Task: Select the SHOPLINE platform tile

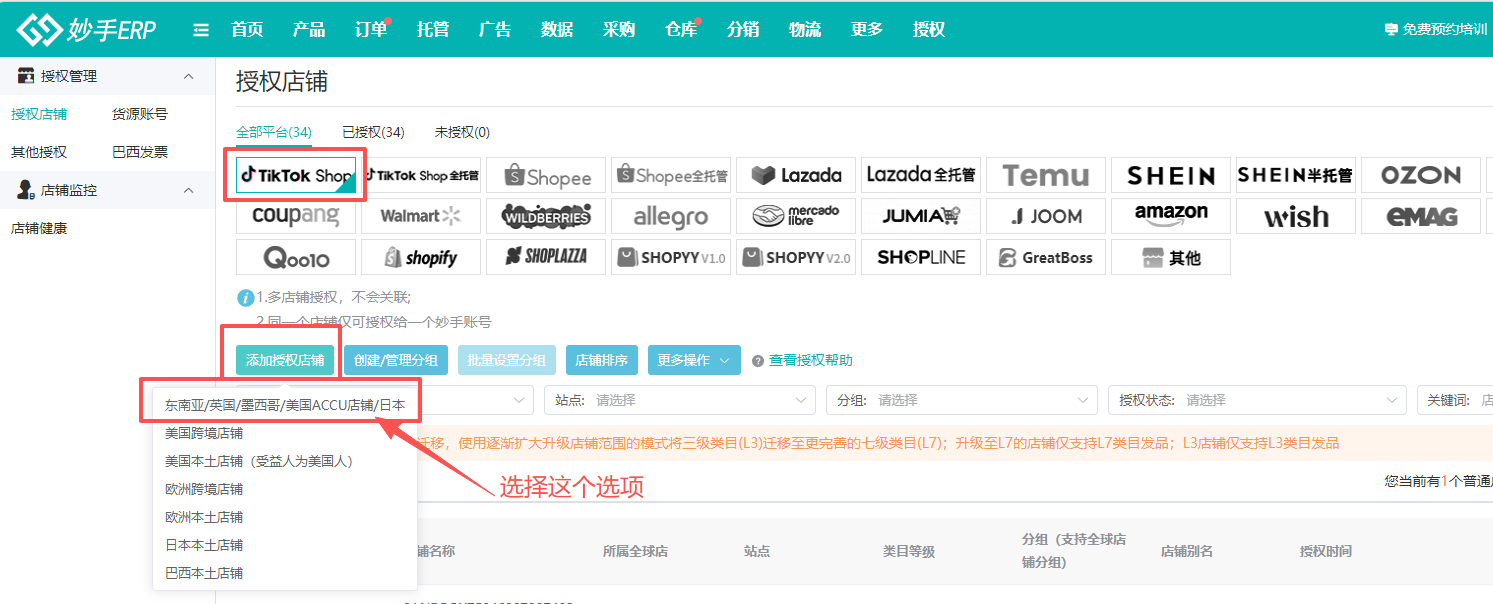Action: click(921, 257)
